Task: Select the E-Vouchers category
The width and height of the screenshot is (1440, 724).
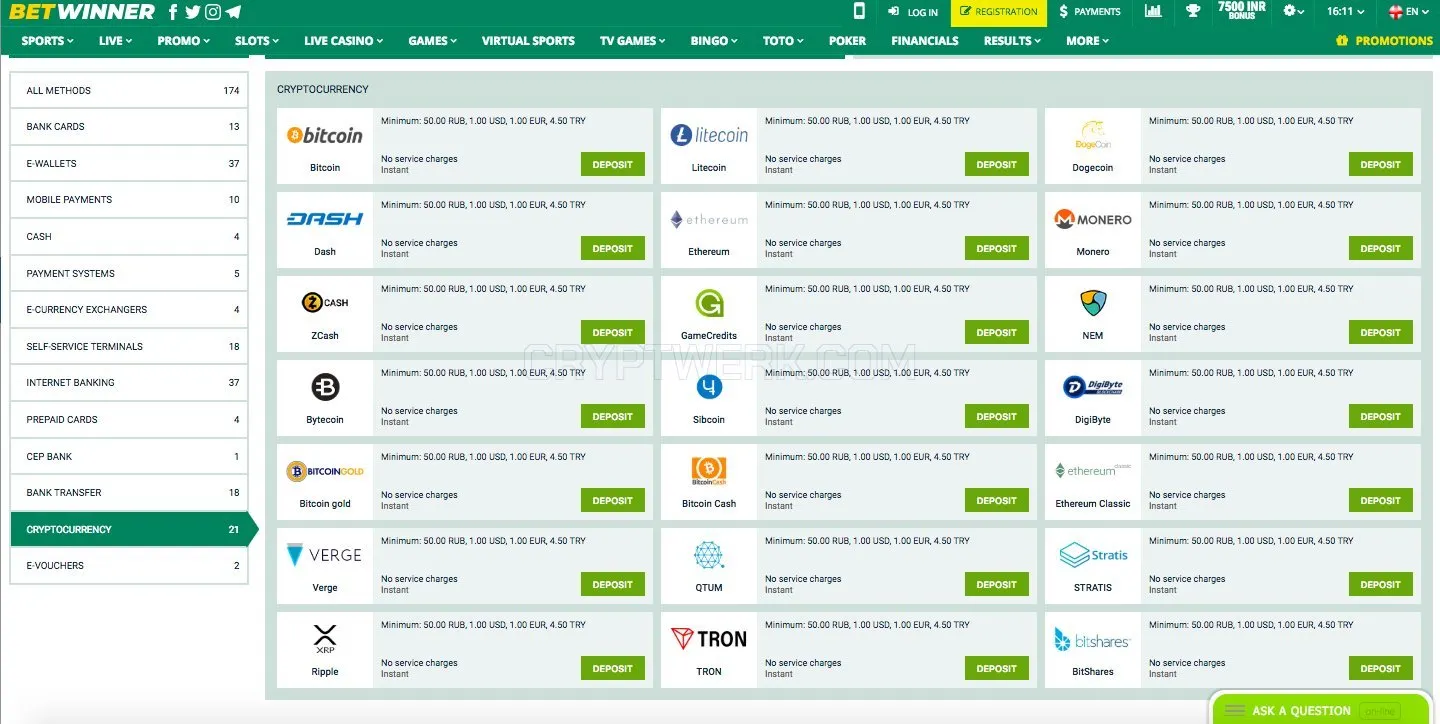Action: click(x=129, y=566)
